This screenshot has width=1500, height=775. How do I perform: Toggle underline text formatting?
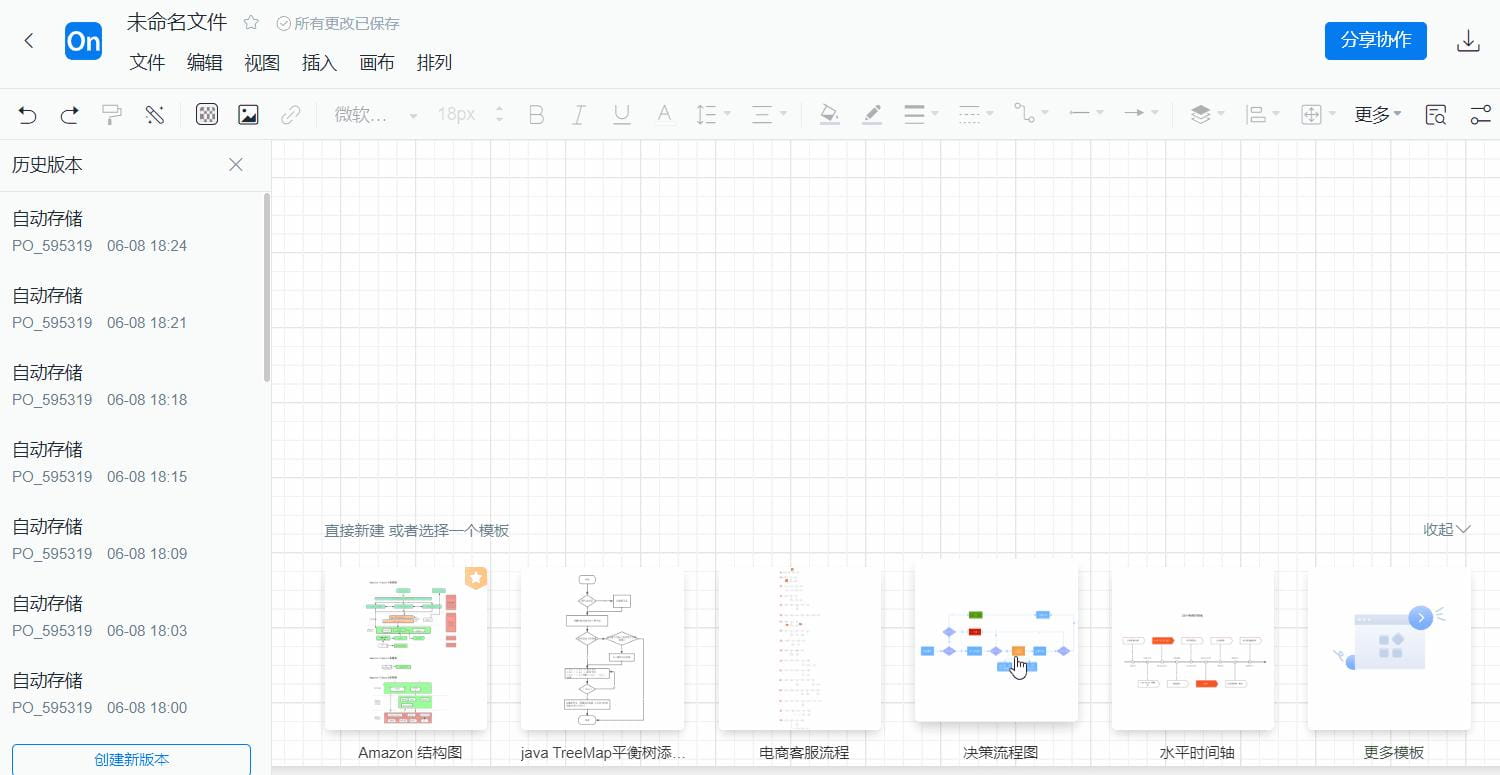(621, 114)
